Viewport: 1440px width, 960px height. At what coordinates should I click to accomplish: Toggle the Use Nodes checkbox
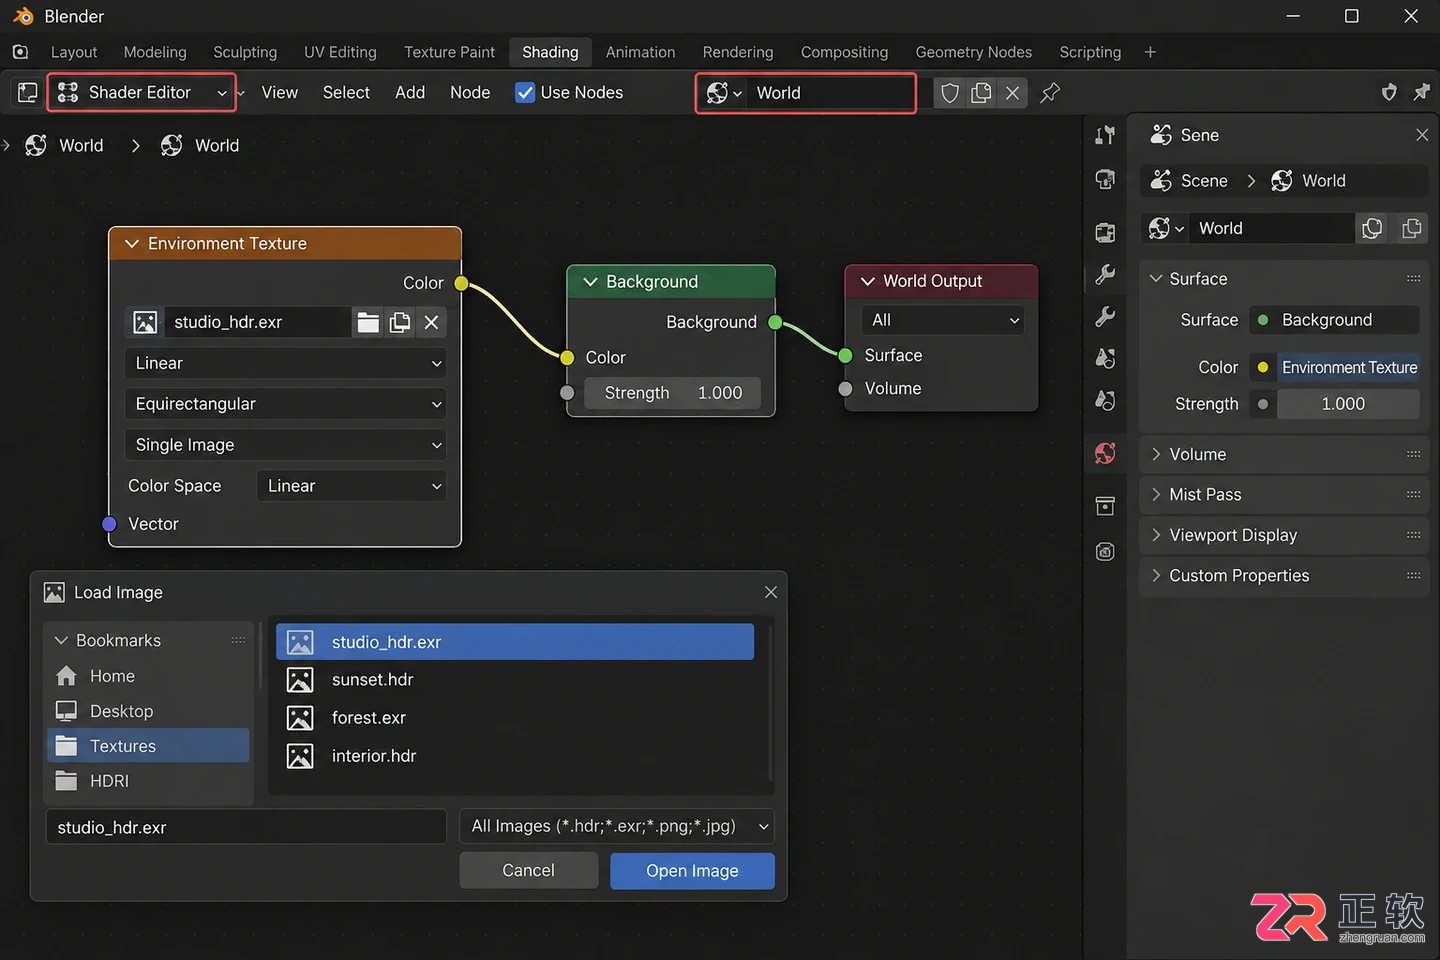[525, 93]
